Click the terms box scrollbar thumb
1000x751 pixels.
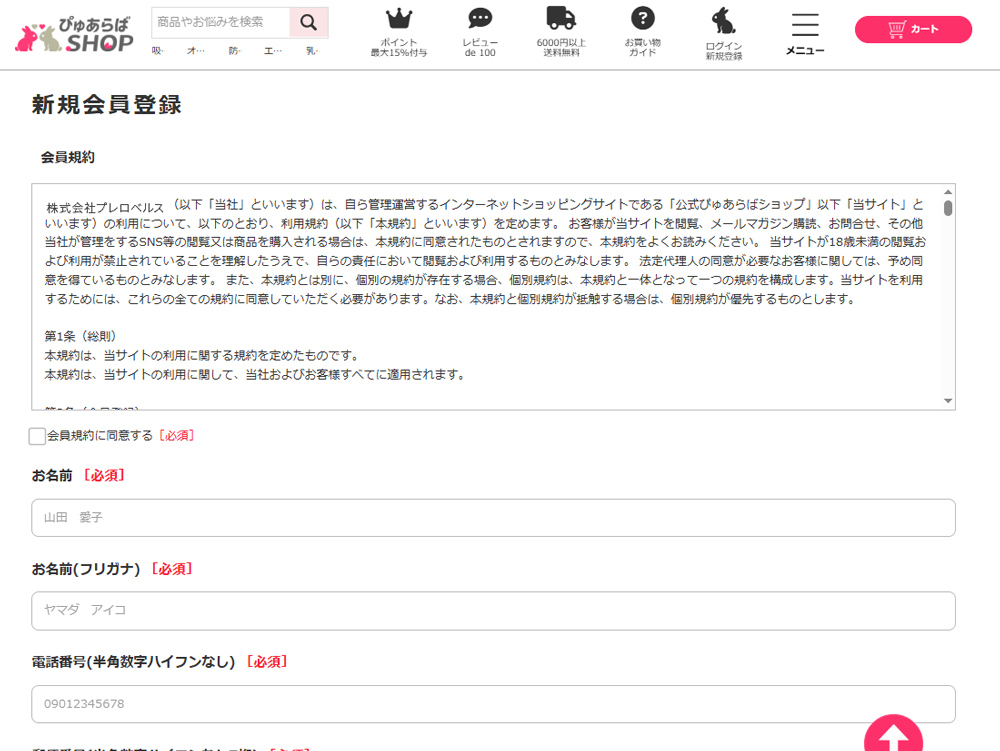[x=948, y=208]
